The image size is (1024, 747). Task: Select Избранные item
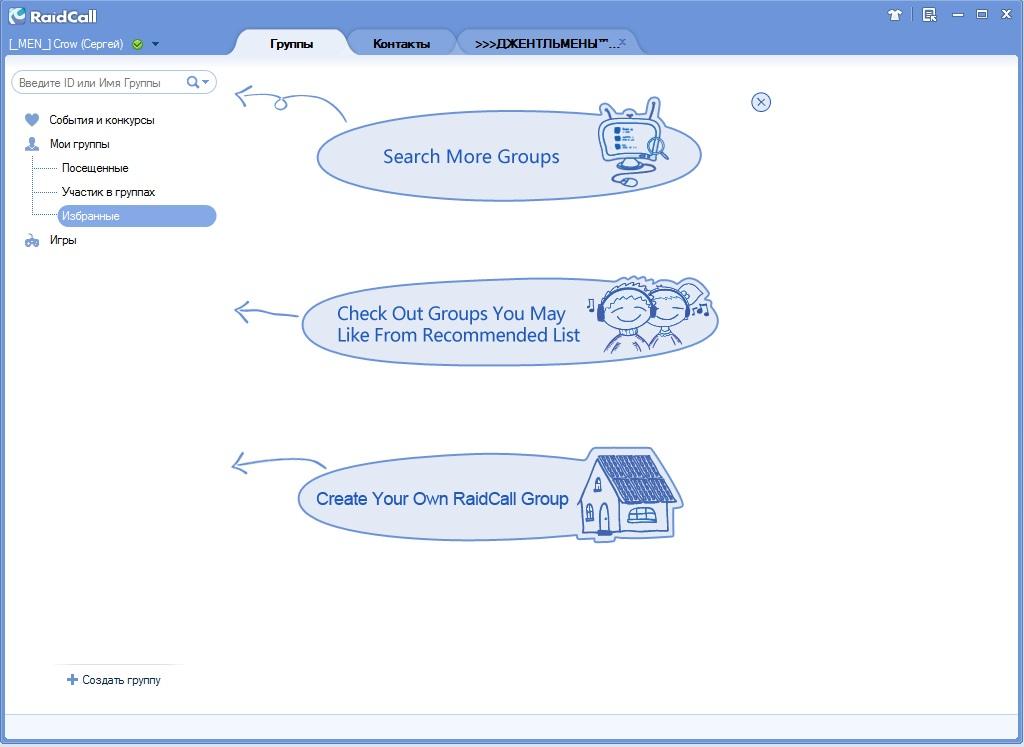136,216
